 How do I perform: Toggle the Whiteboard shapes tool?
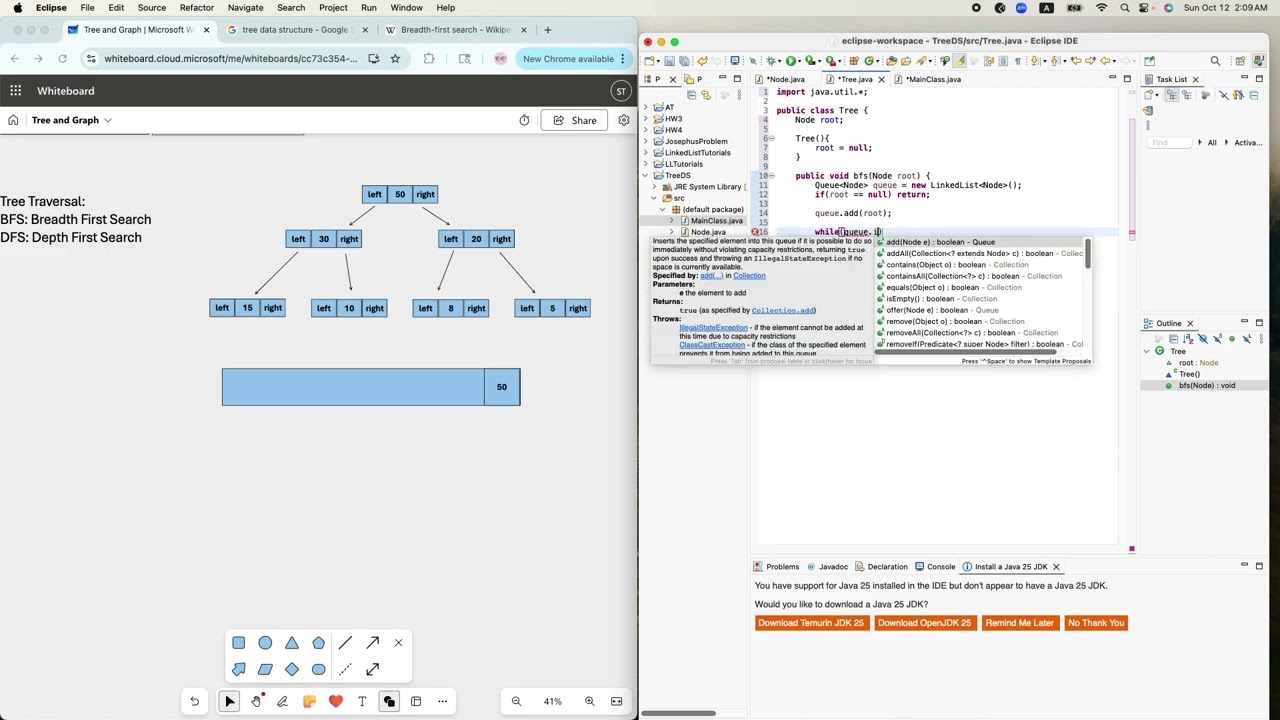coord(389,701)
